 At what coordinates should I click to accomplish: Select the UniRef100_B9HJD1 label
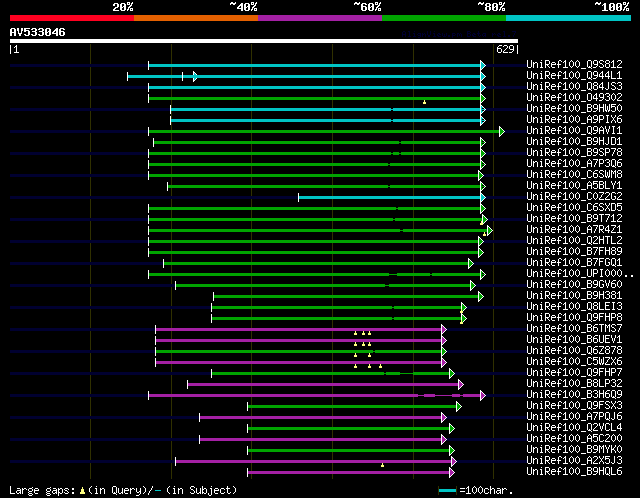tap(574, 141)
